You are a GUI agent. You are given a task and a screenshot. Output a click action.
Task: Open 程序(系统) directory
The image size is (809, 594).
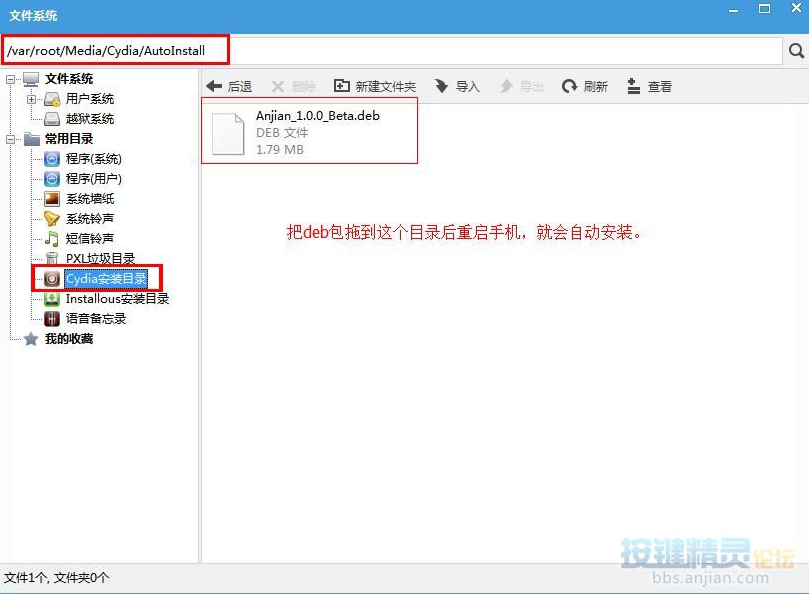click(x=93, y=159)
